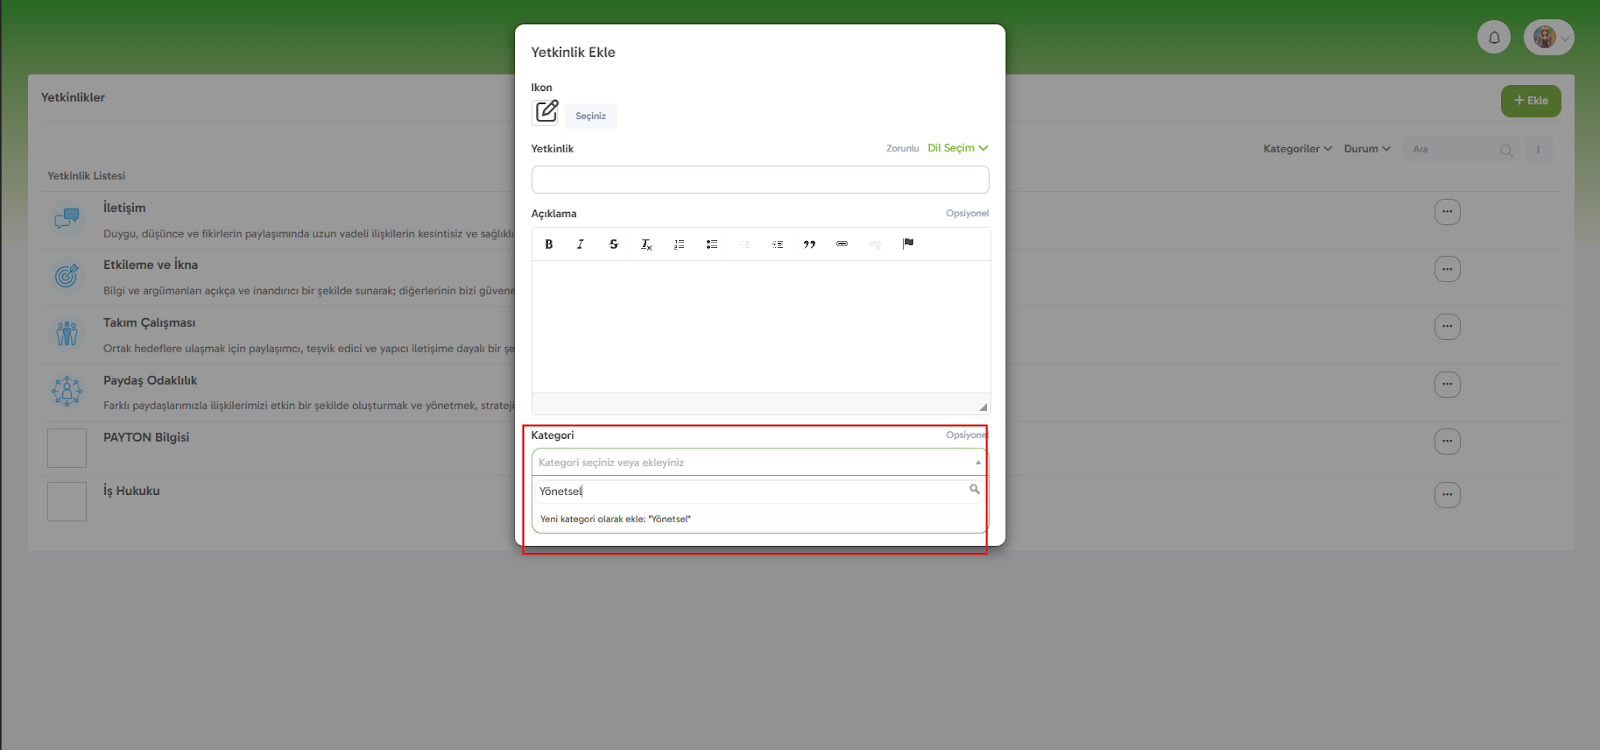The height and width of the screenshot is (750, 1600).
Task: Toggle bold formatting in description editor
Action: (x=549, y=244)
